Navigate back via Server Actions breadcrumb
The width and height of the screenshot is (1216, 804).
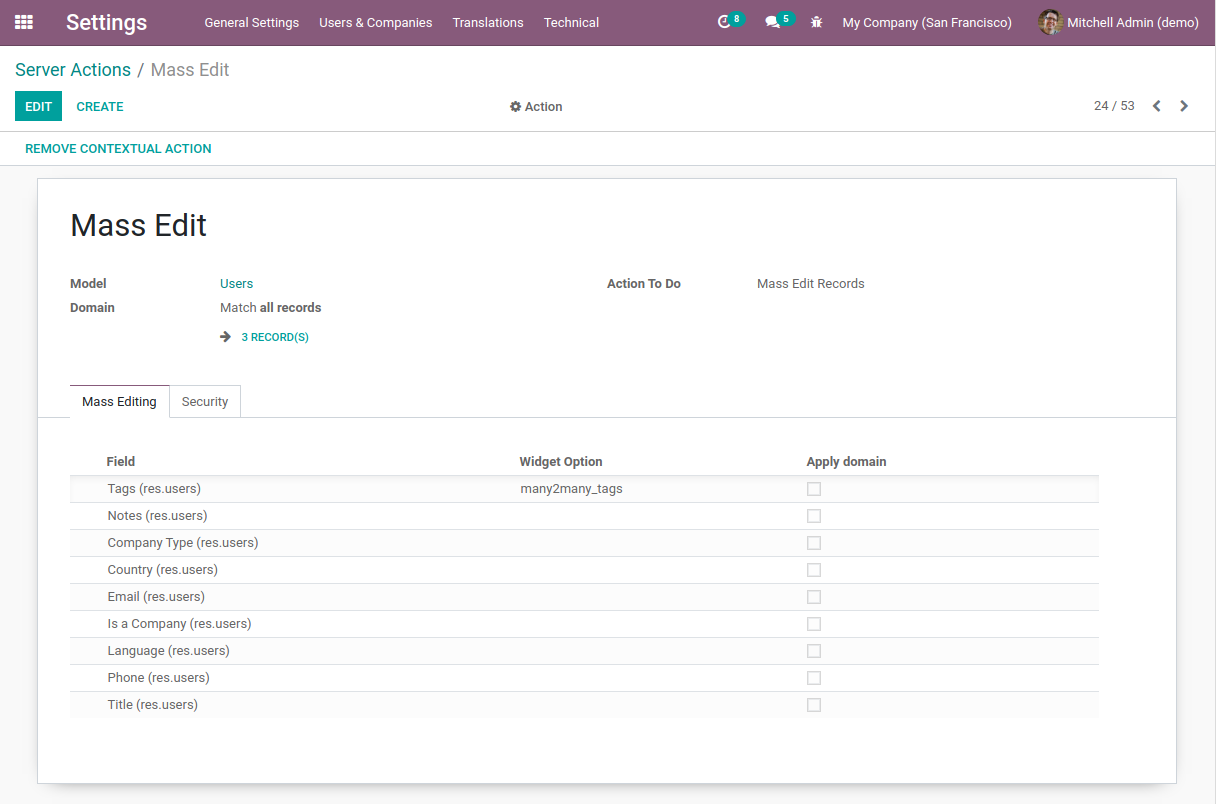[72, 69]
